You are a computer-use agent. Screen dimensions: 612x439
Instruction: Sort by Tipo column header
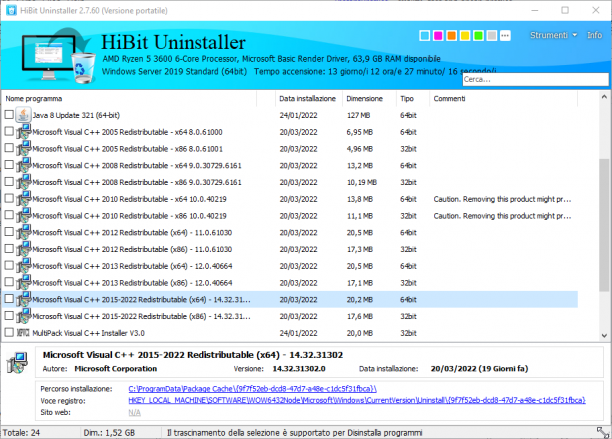coord(413,99)
